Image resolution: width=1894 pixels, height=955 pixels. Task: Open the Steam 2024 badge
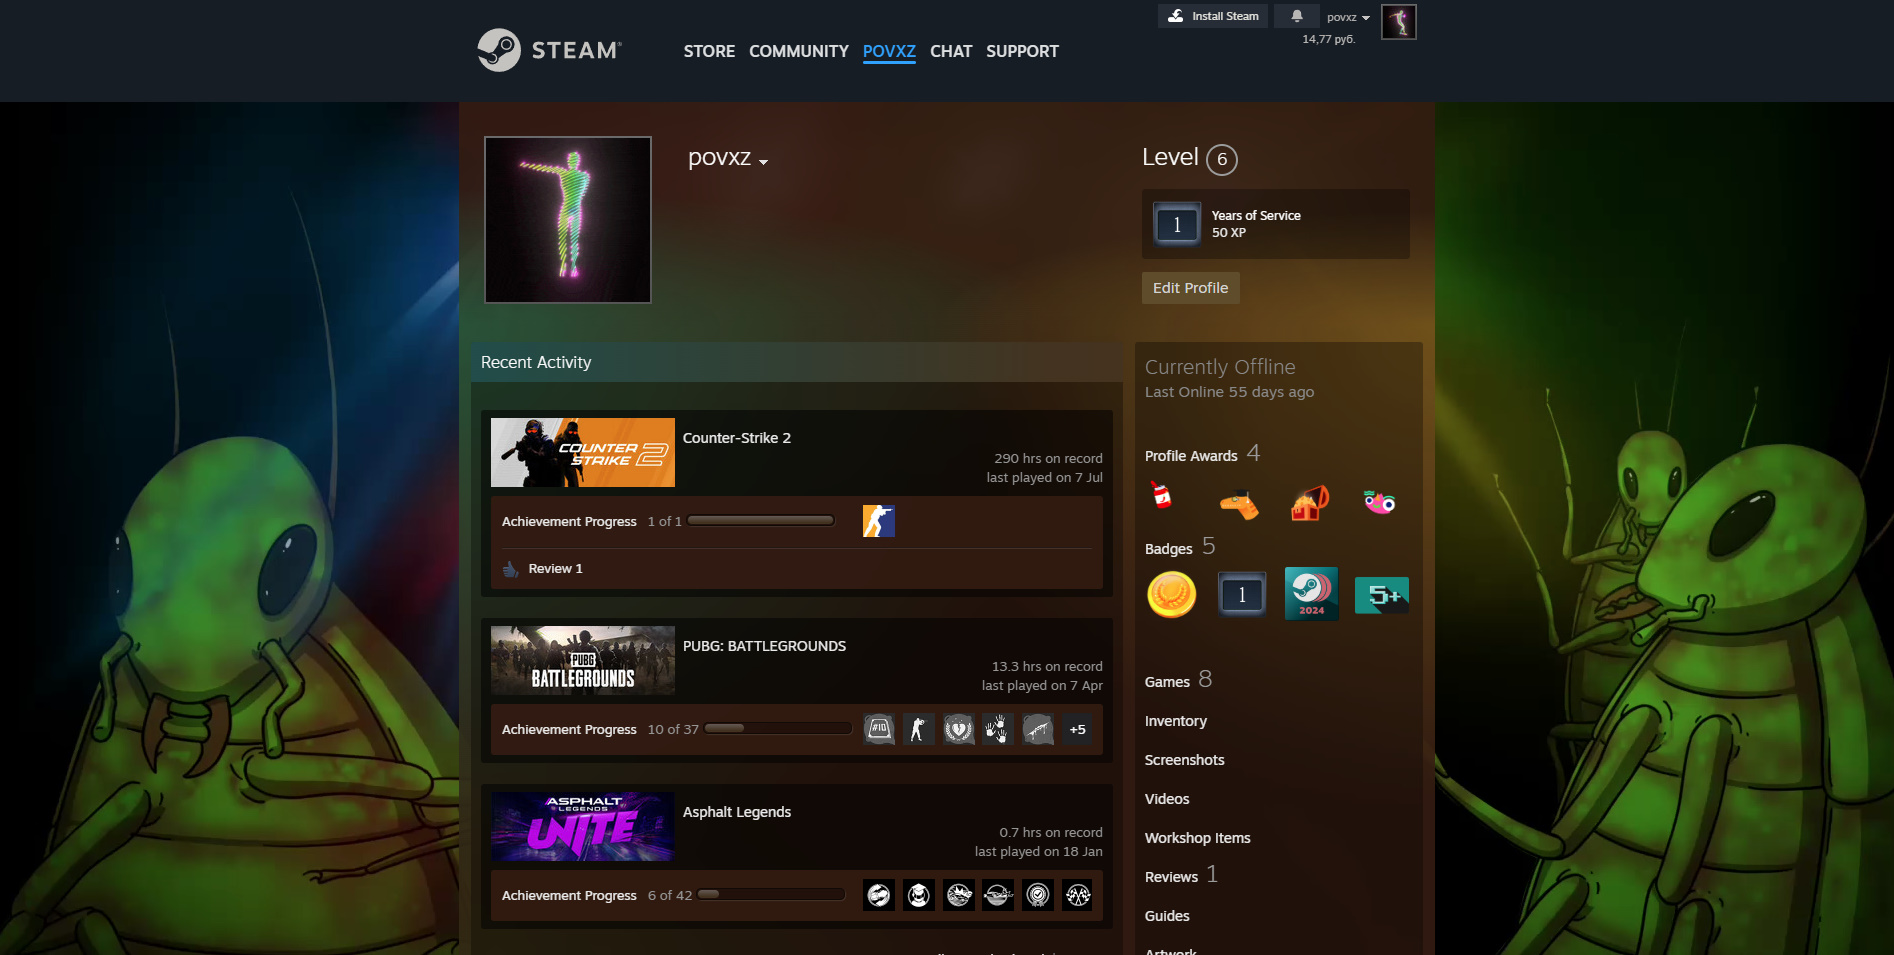click(x=1311, y=594)
